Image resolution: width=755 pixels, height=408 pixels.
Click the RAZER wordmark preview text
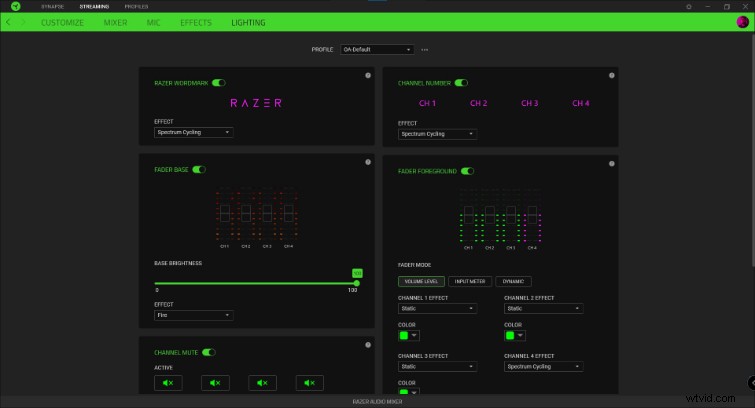click(256, 103)
